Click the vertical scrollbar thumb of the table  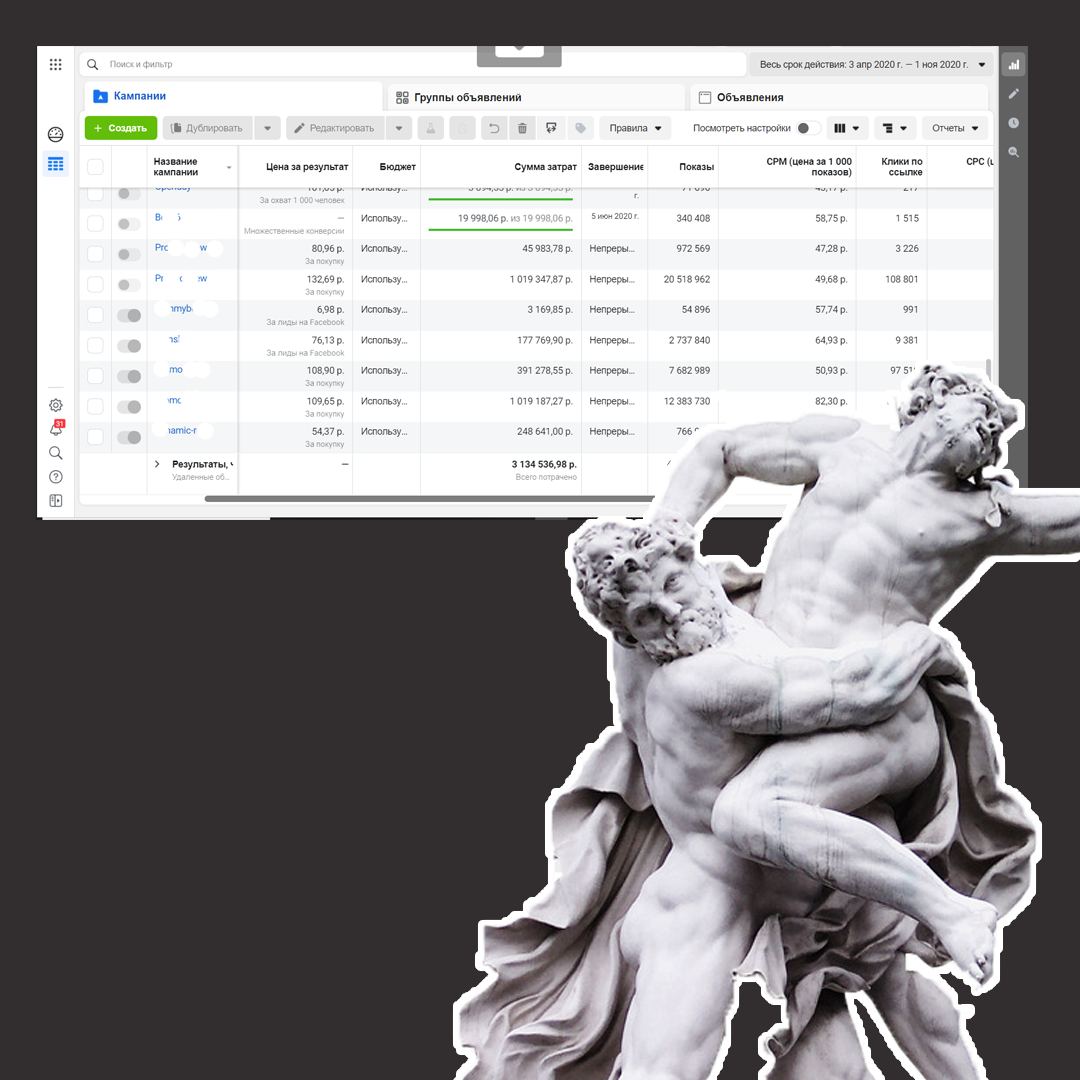[989, 368]
